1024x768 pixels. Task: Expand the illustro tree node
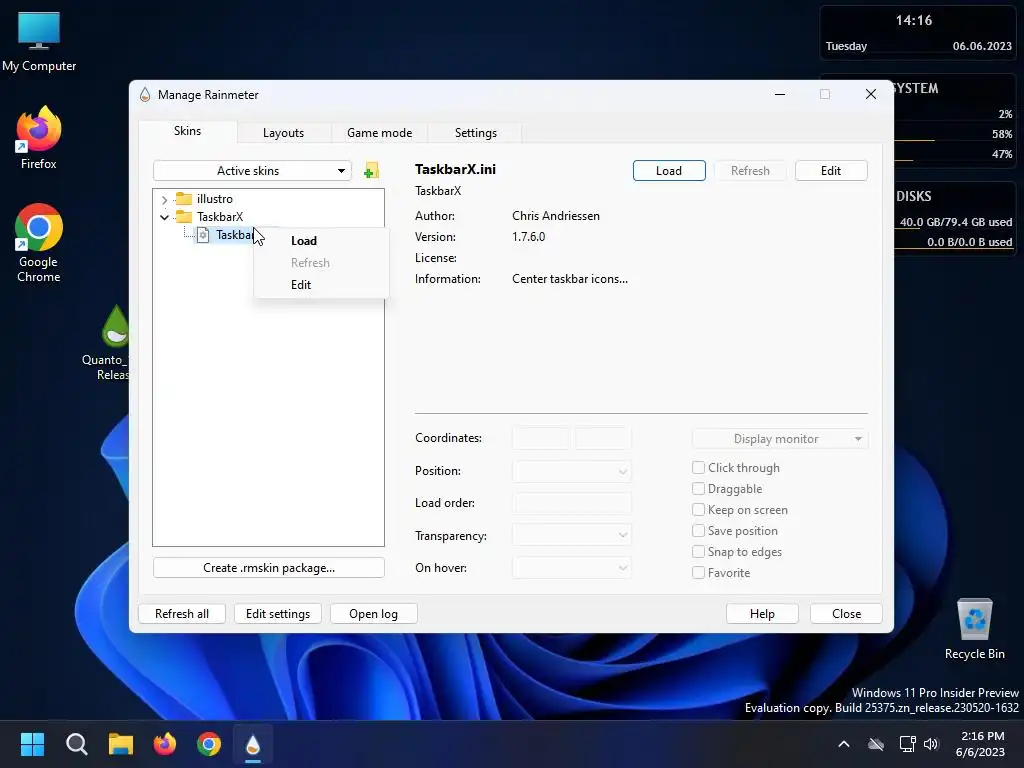point(165,199)
